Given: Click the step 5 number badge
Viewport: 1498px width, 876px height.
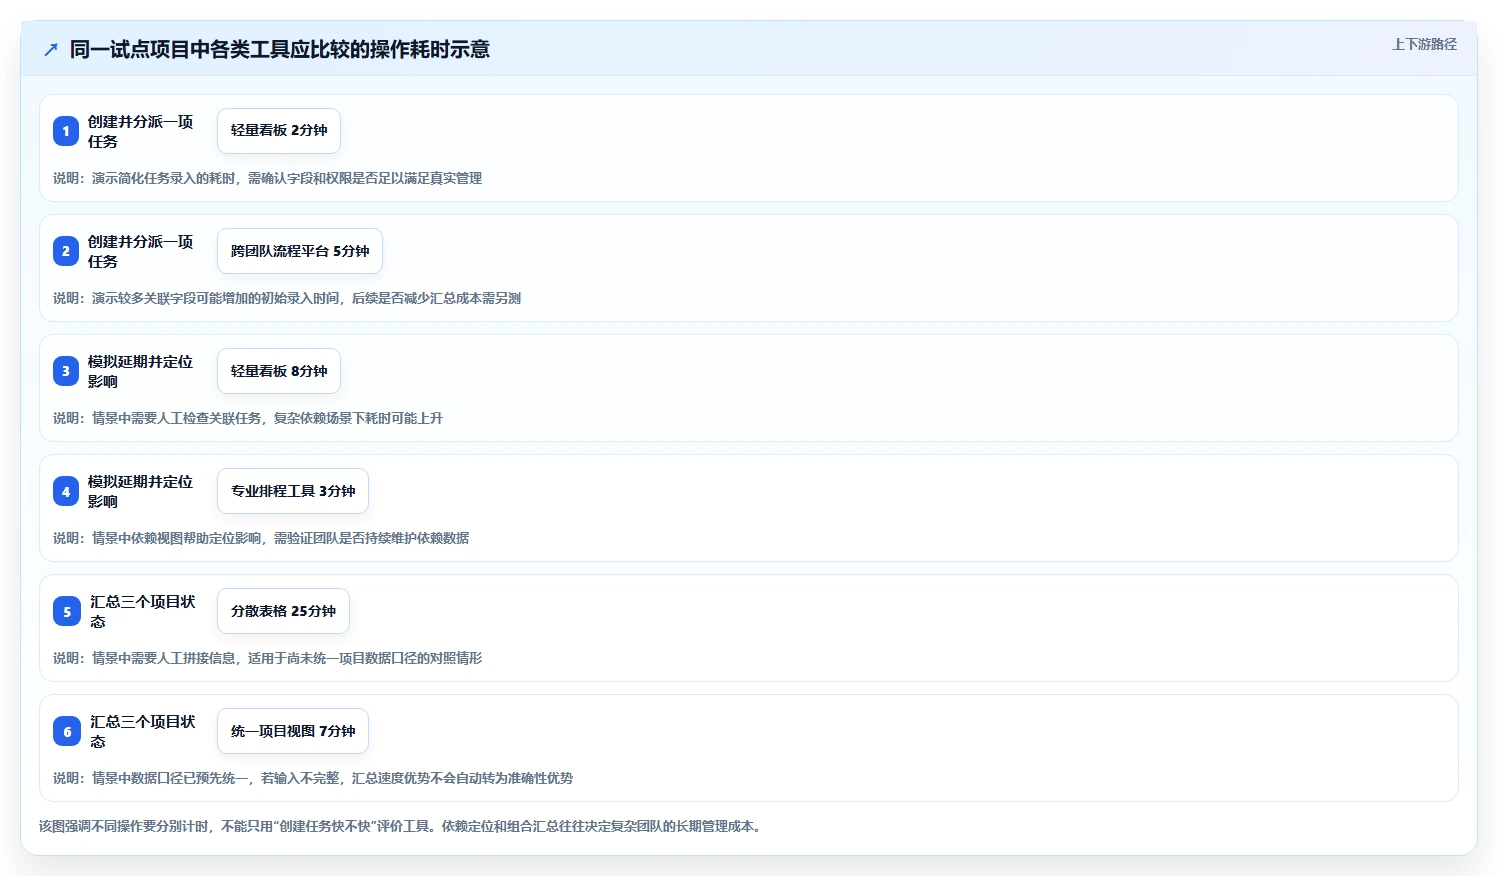Looking at the screenshot, I should point(66,611).
